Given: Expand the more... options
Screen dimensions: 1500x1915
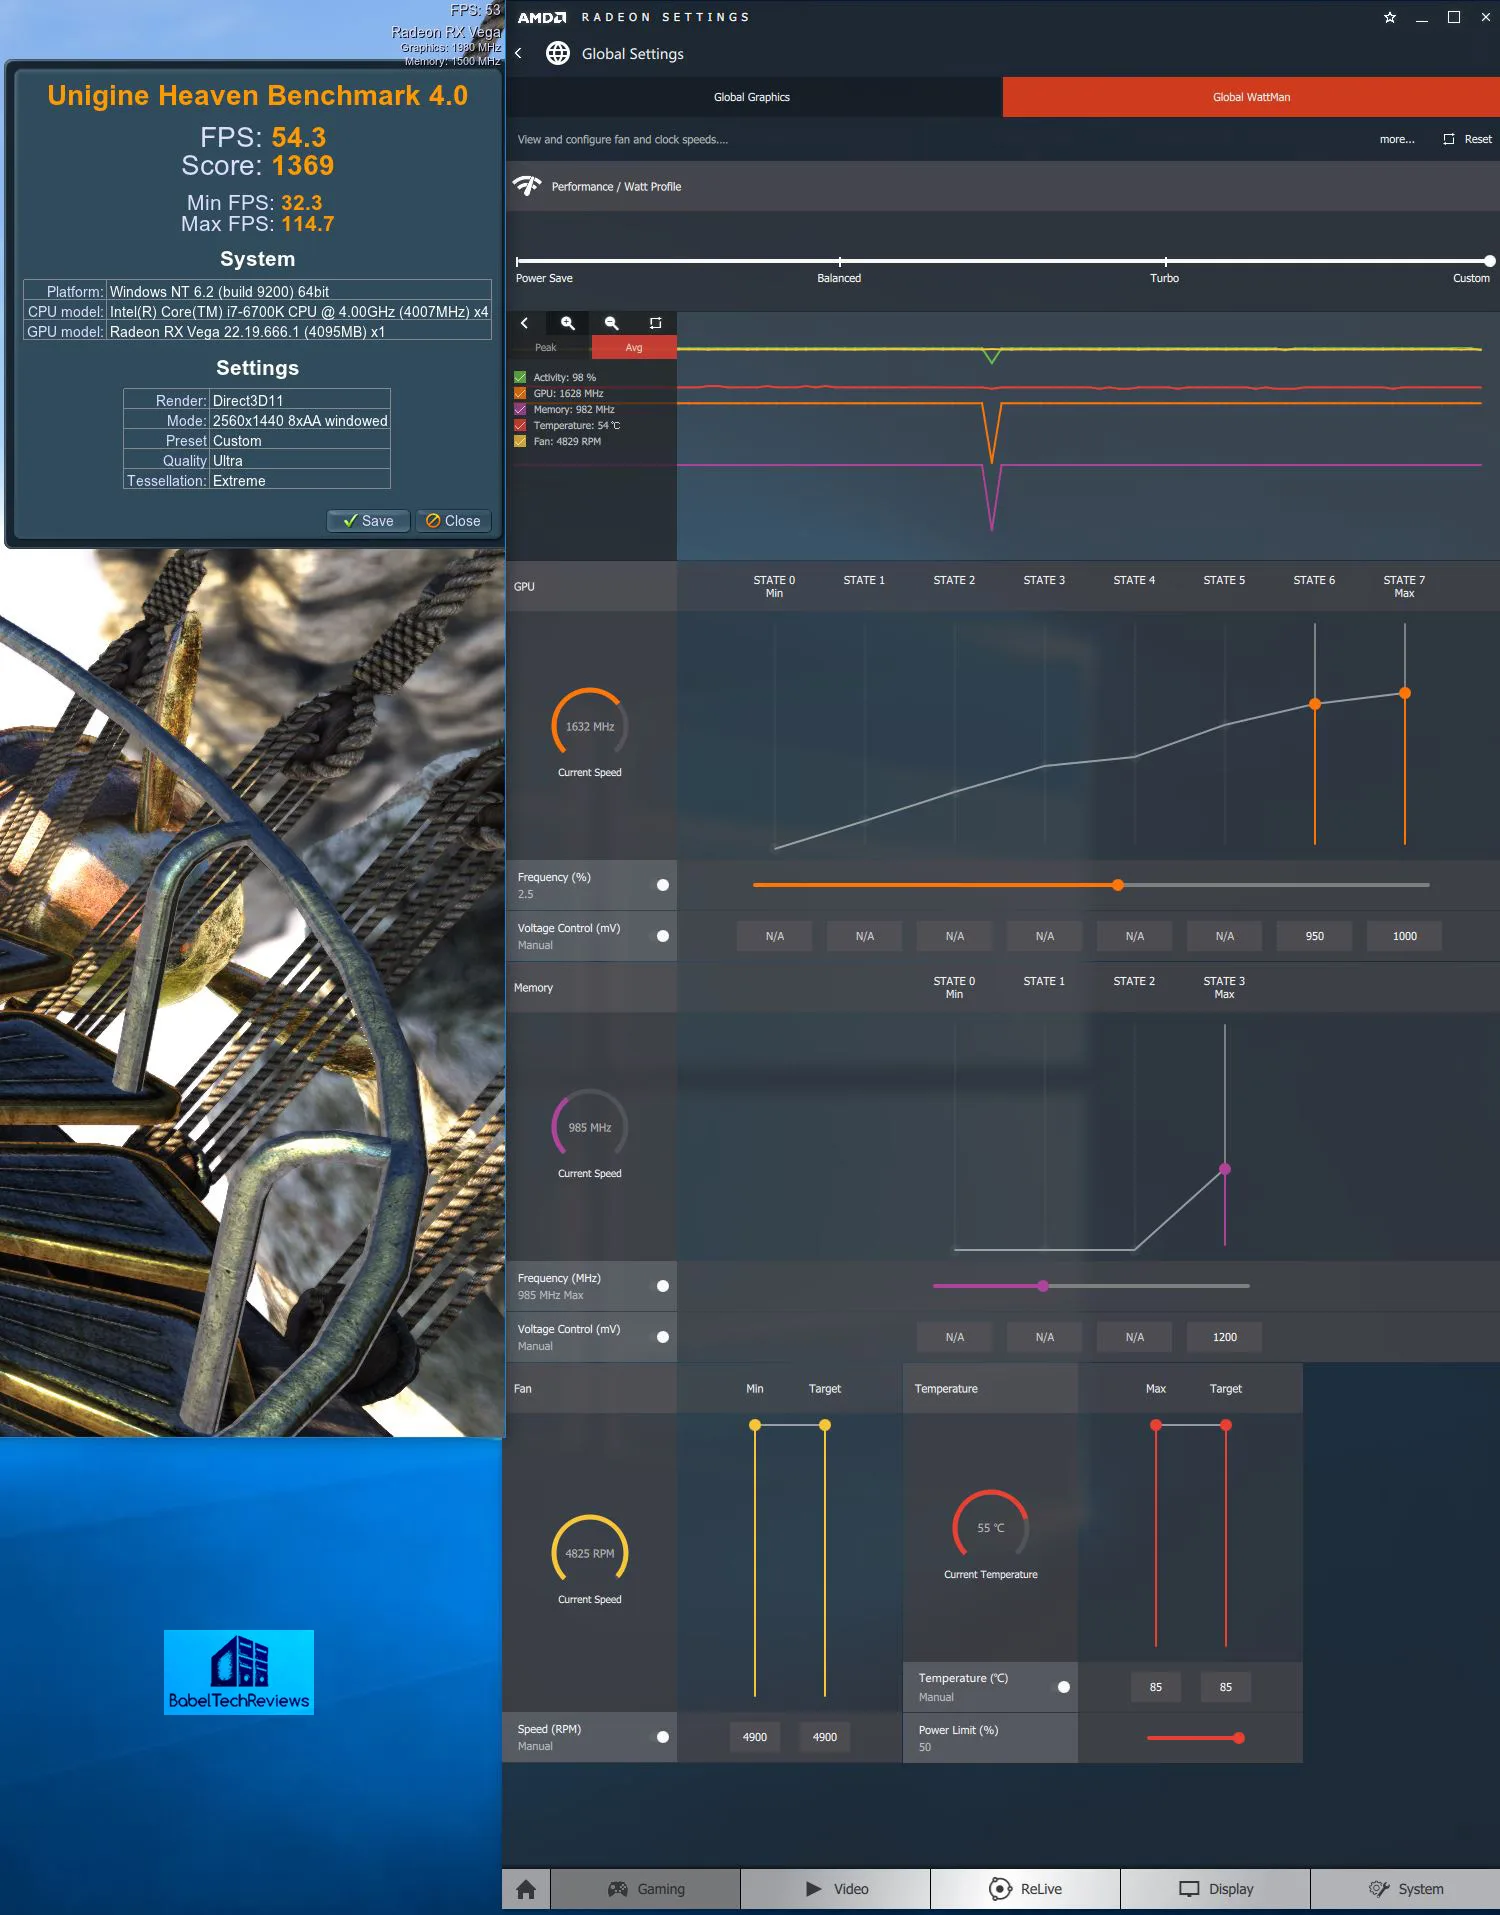Looking at the screenshot, I should click(1396, 139).
